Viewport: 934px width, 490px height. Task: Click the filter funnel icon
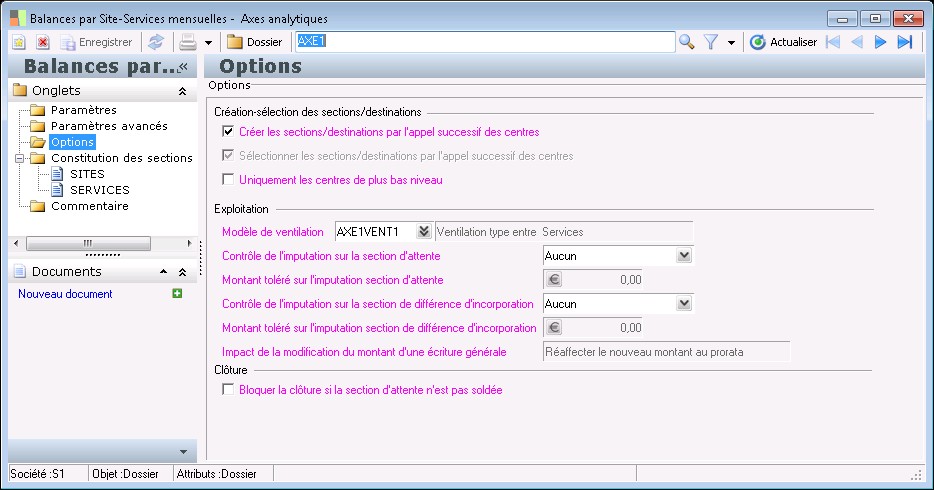[x=711, y=42]
